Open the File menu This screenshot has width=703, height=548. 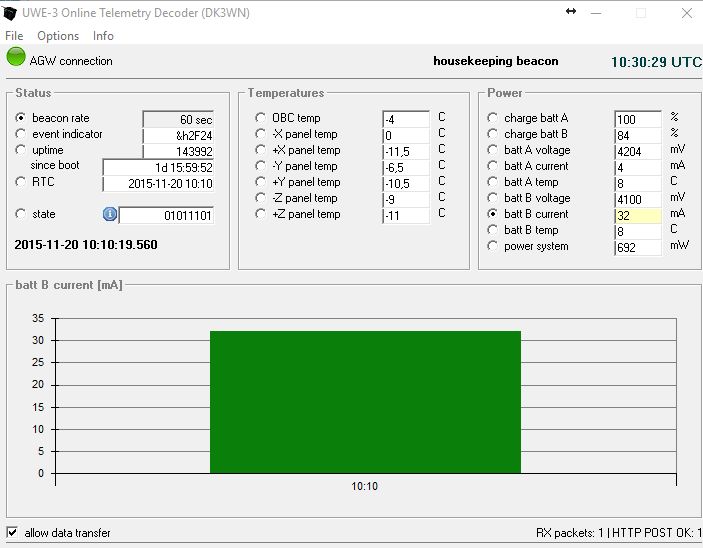coord(14,36)
